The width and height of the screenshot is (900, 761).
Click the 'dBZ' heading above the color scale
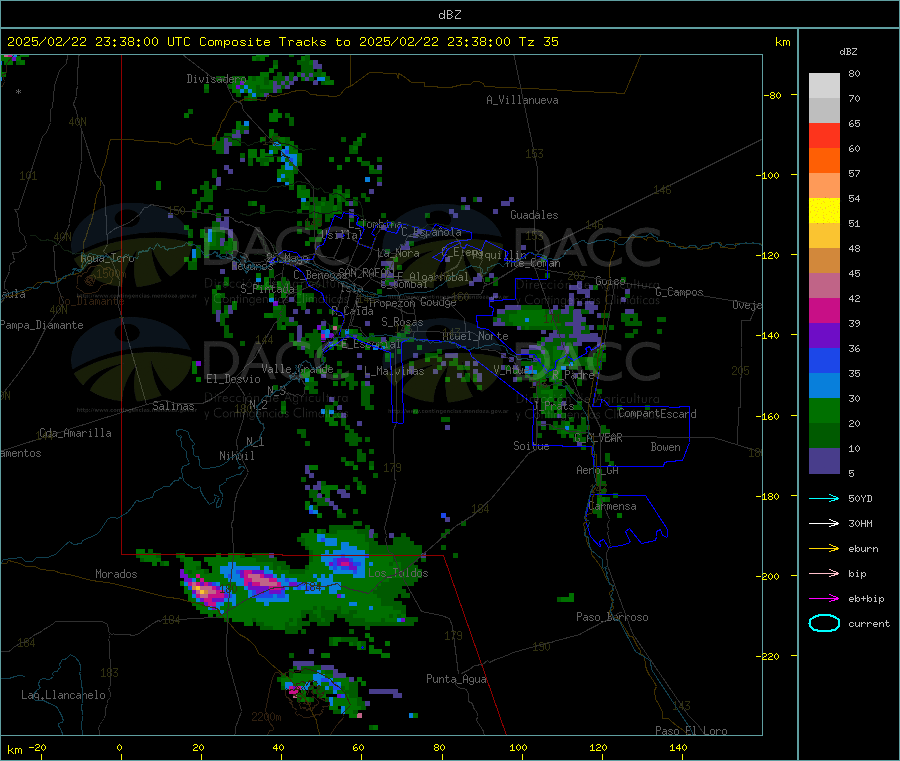point(848,52)
